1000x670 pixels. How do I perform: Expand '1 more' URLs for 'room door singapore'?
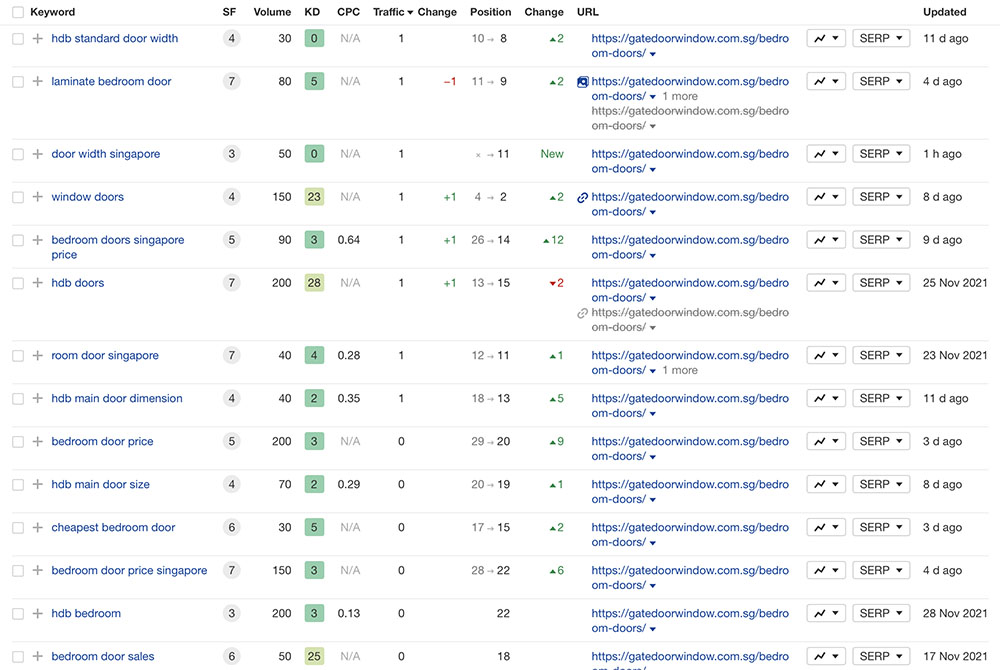(679, 370)
